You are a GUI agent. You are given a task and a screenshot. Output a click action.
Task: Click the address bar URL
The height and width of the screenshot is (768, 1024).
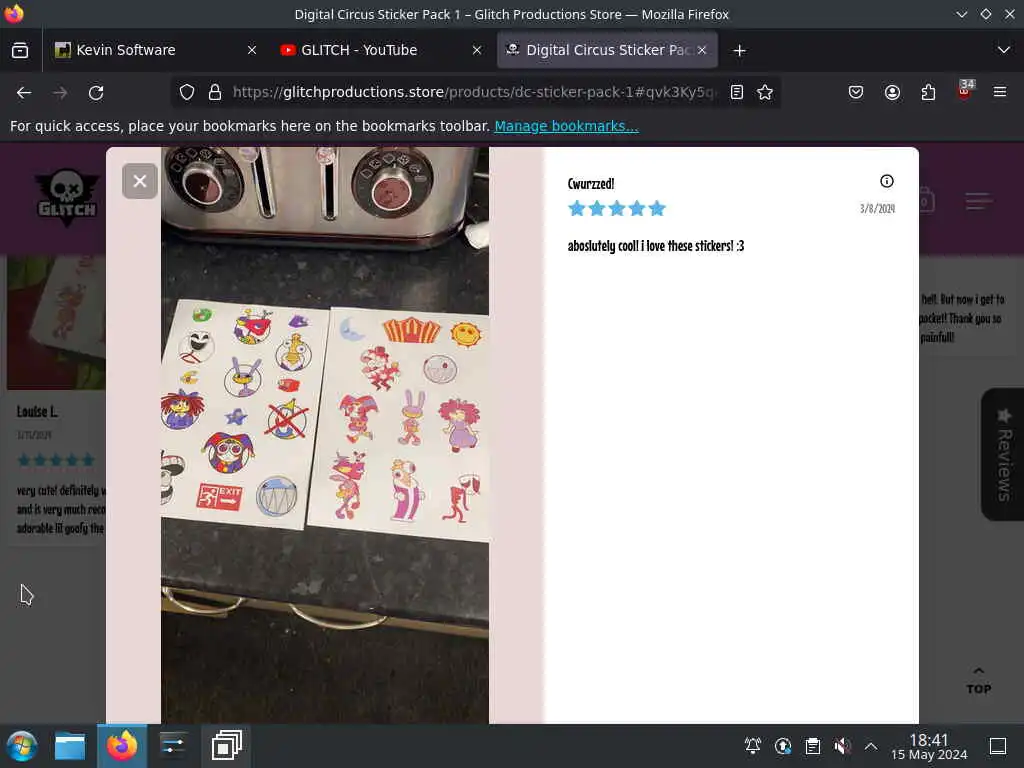[x=473, y=92]
